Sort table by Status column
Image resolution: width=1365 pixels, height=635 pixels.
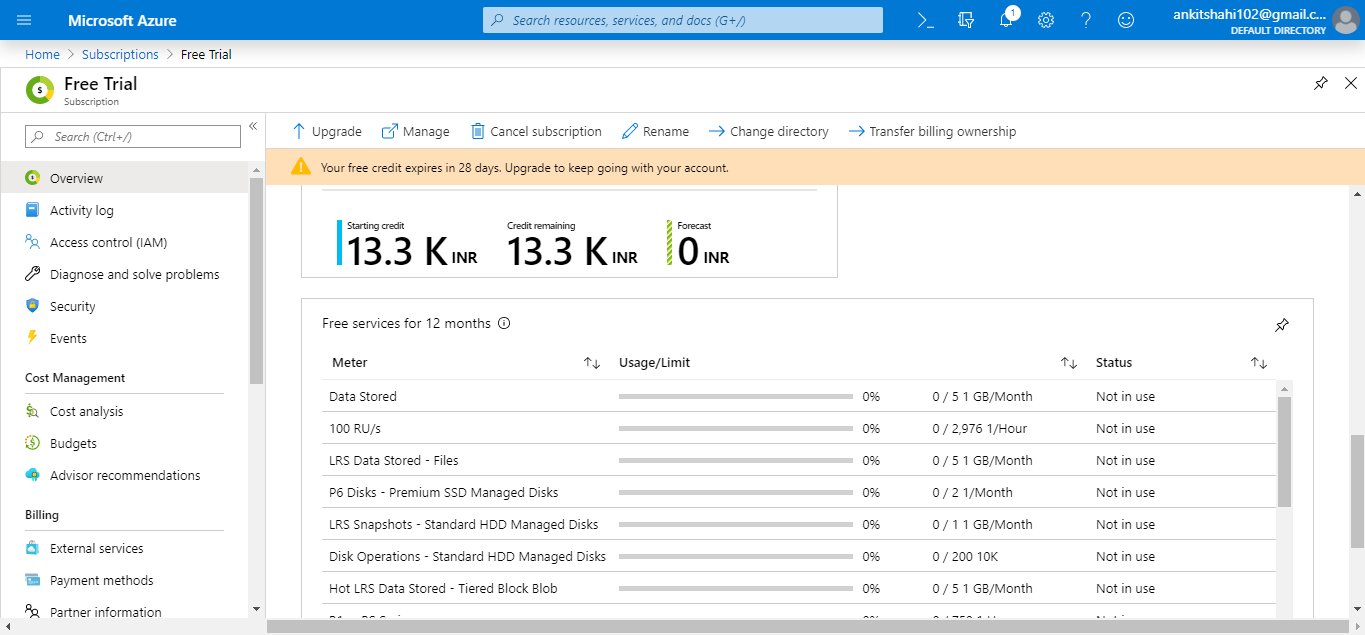1259,363
